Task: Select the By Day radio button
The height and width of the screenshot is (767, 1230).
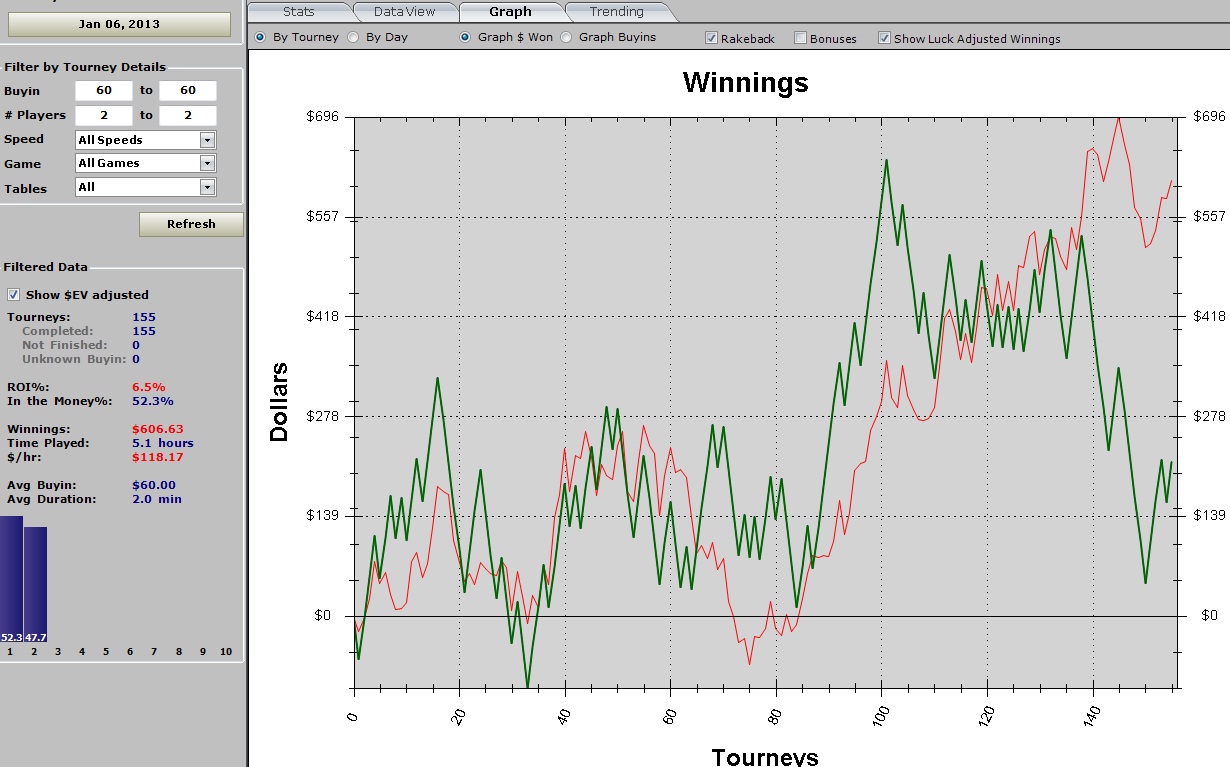Action: click(353, 38)
